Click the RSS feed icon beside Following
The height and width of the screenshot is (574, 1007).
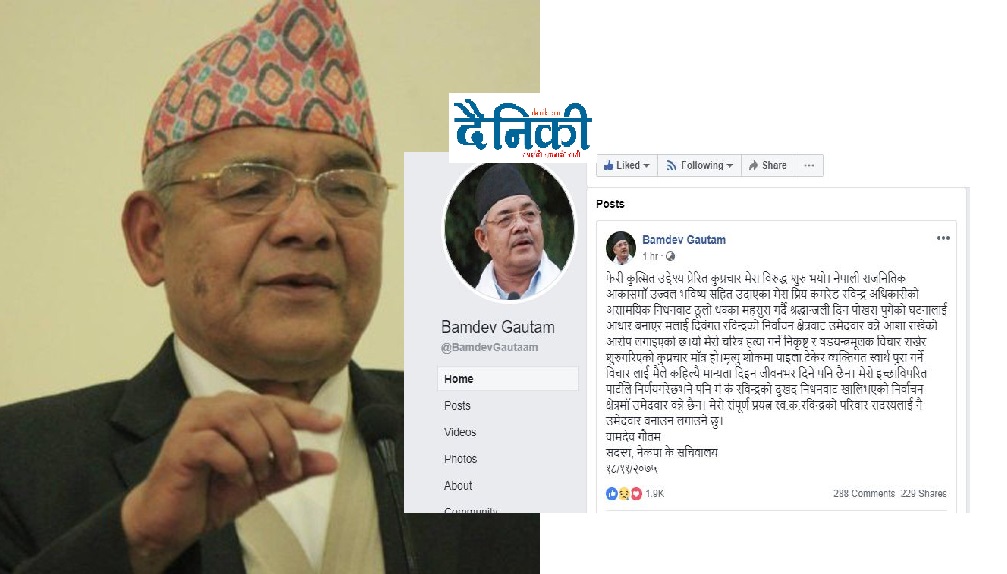(x=672, y=166)
